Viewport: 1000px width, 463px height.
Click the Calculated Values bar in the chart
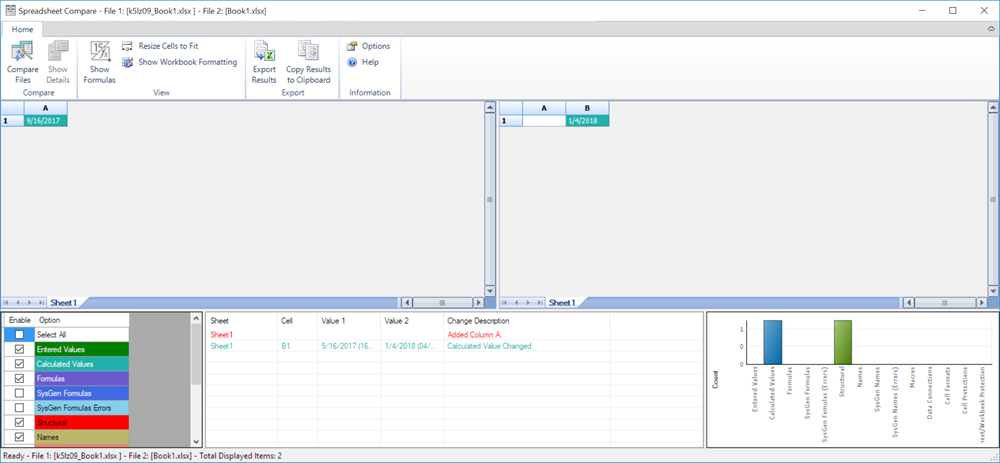[x=772, y=342]
